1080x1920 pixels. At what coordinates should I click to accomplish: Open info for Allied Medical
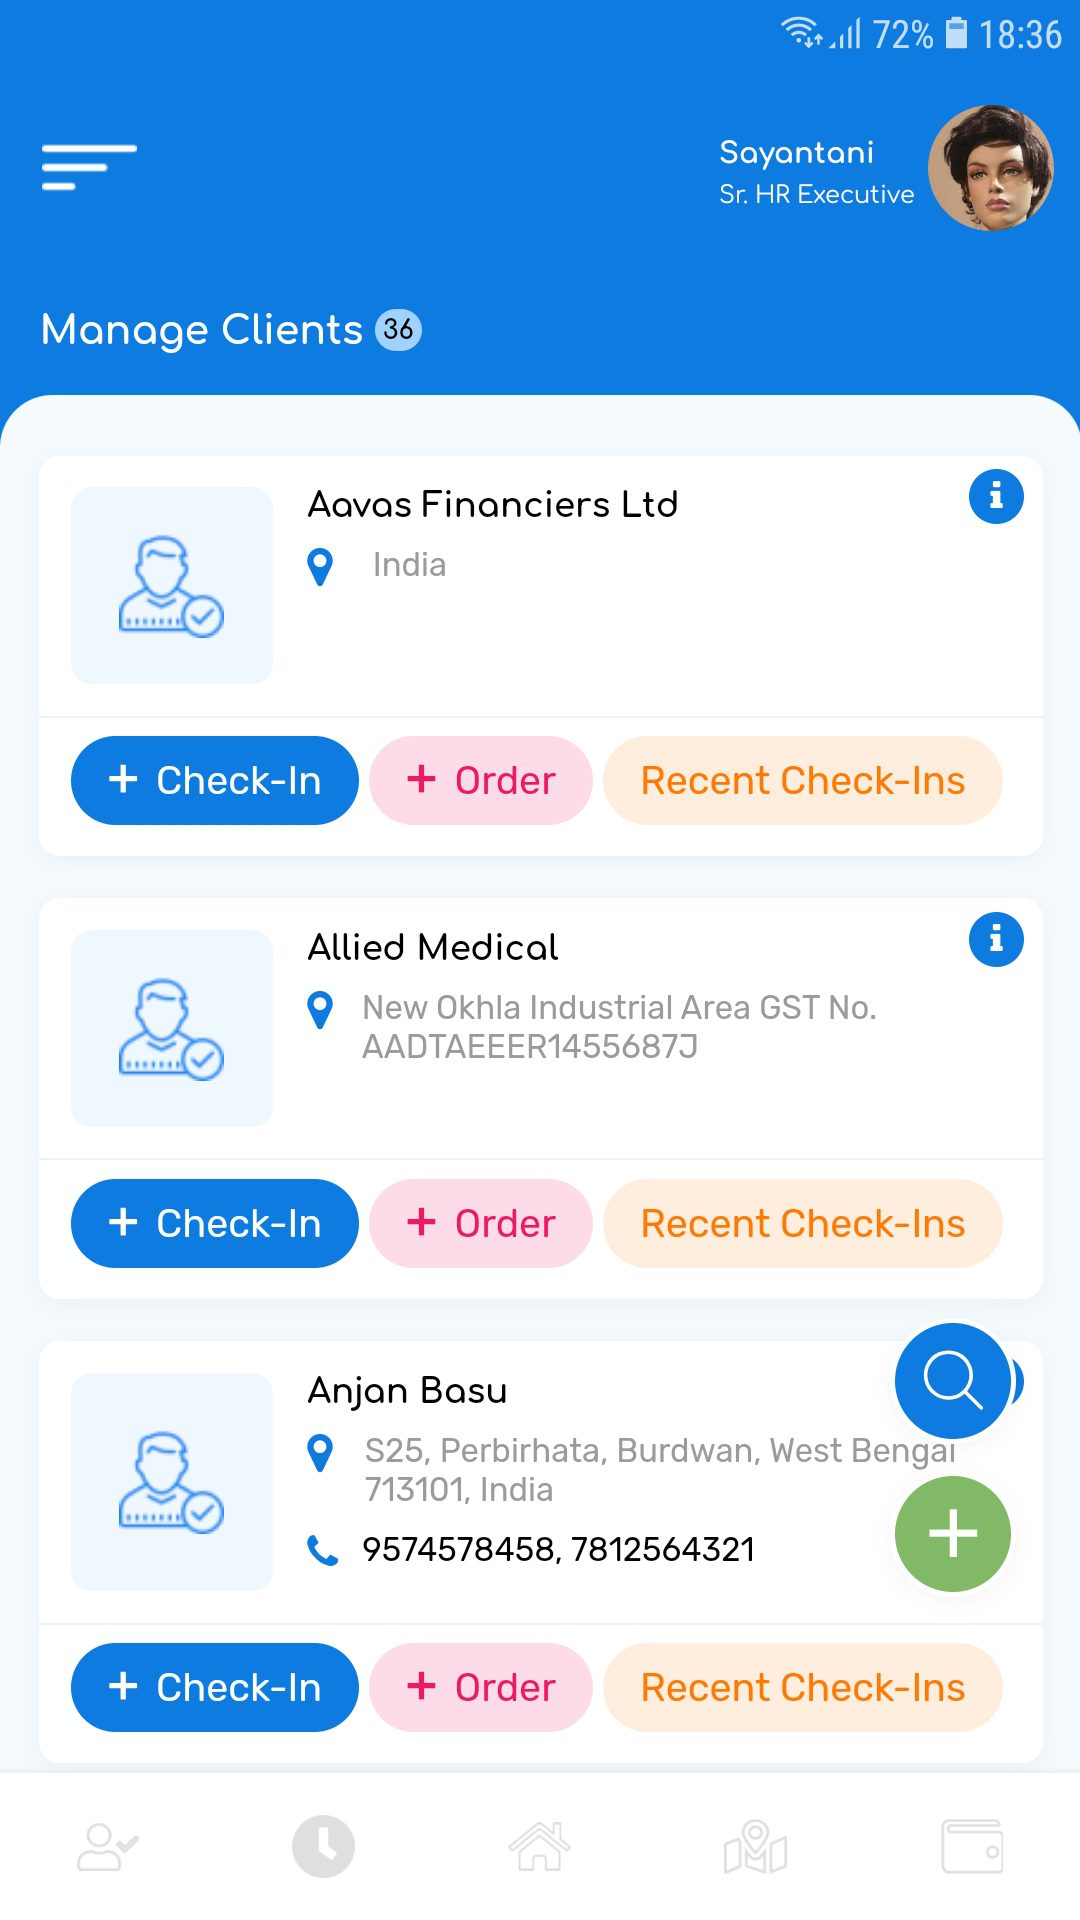point(996,939)
